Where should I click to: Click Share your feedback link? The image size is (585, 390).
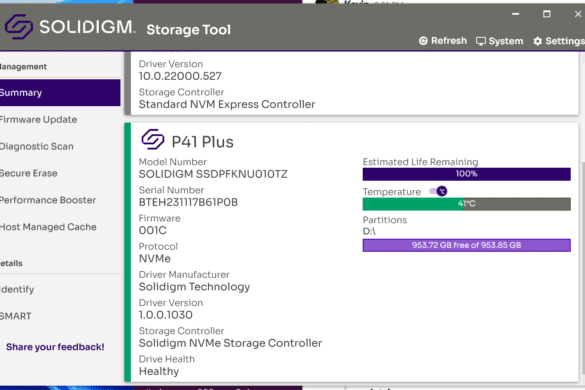55,347
